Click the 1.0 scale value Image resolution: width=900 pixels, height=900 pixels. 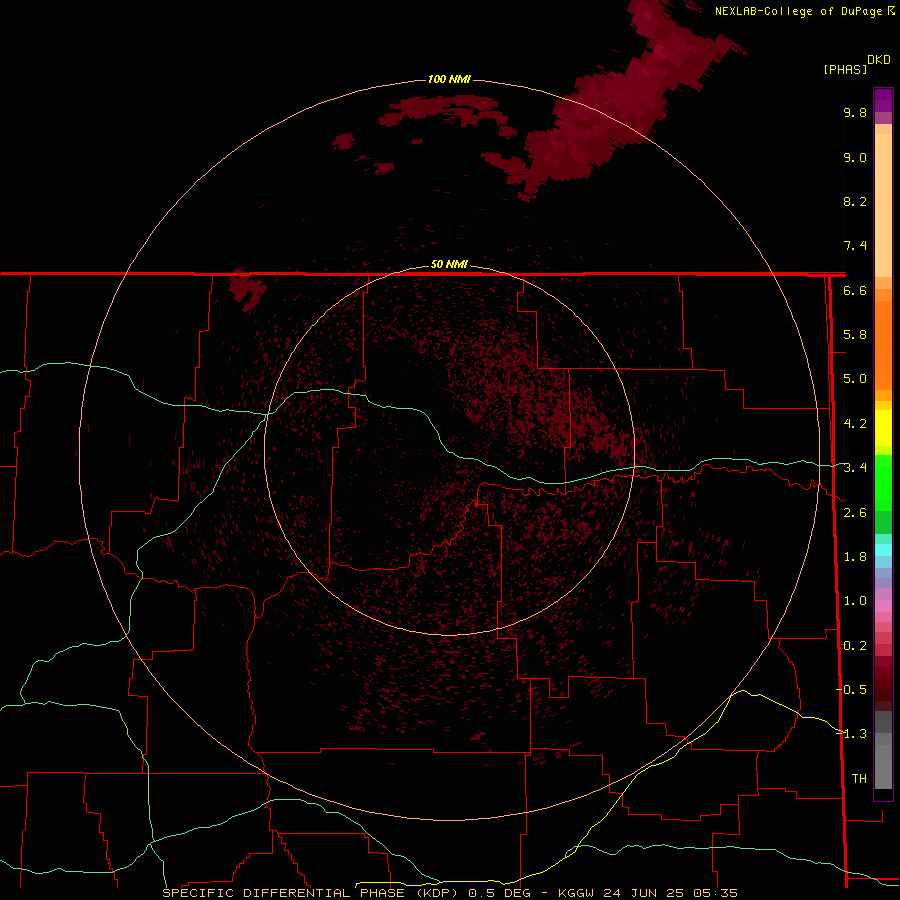tap(855, 601)
